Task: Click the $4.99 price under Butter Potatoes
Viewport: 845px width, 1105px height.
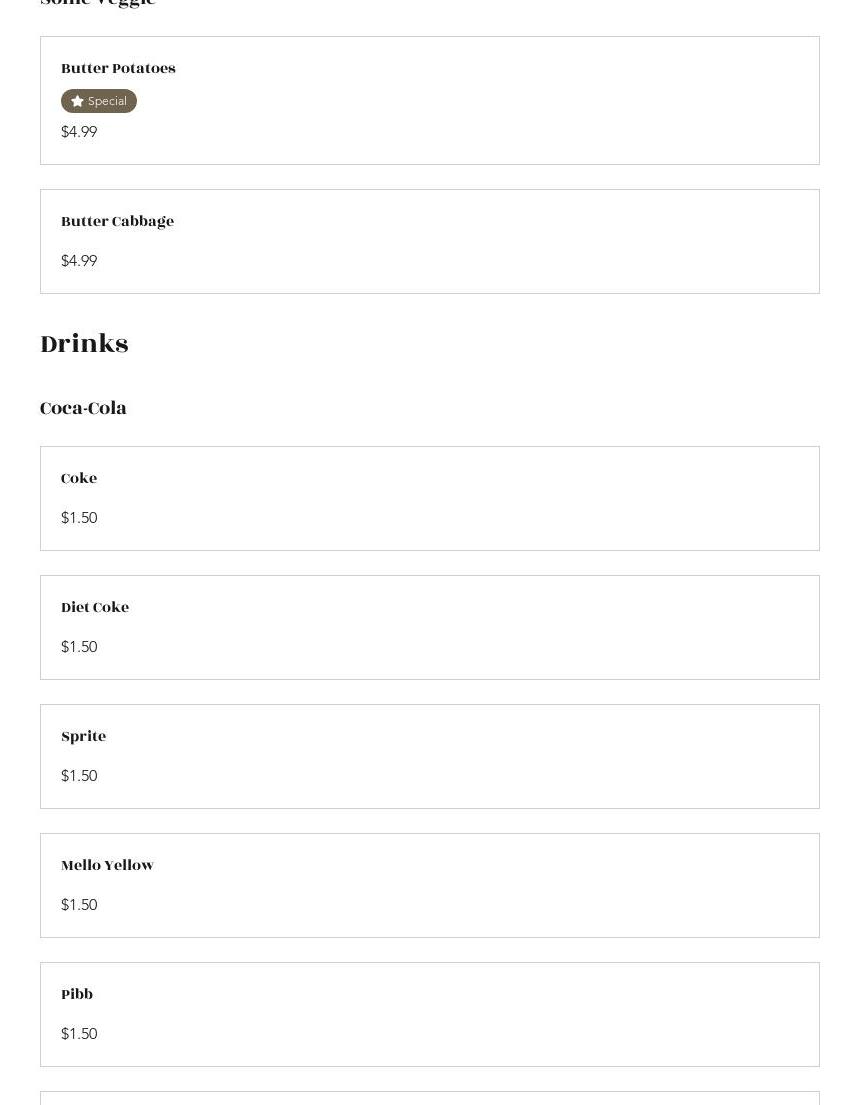Action: tap(79, 132)
